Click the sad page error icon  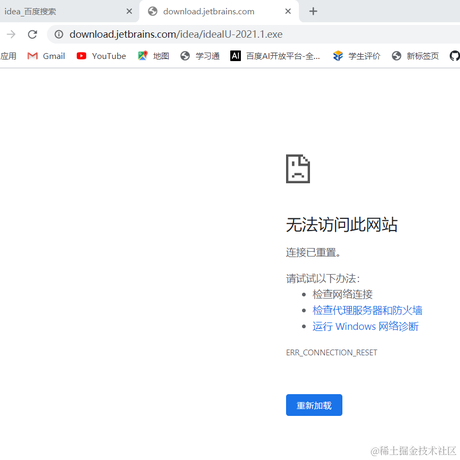298,169
